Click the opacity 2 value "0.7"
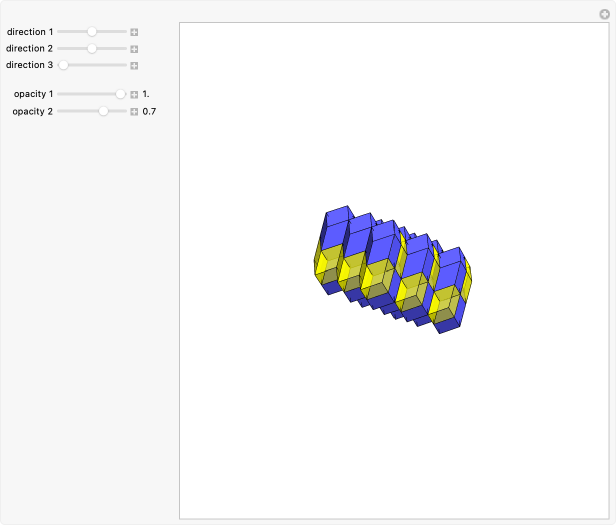This screenshot has width=616, height=526. pyautogui.click(x=149, y=111)
